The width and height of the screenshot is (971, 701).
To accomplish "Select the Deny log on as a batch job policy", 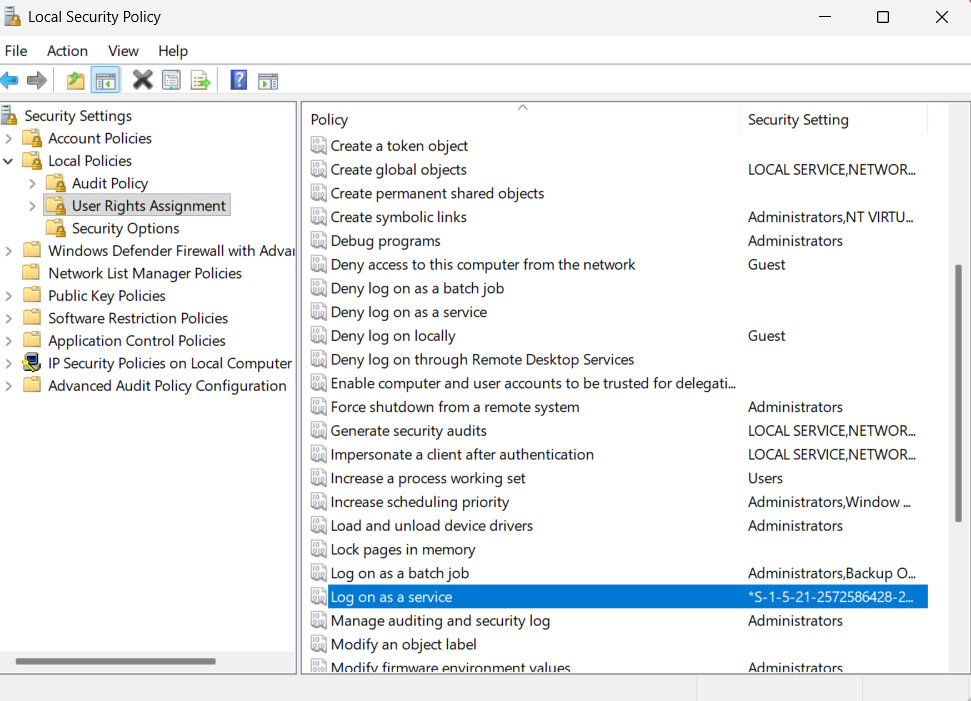I will click(x=417, y=289).
